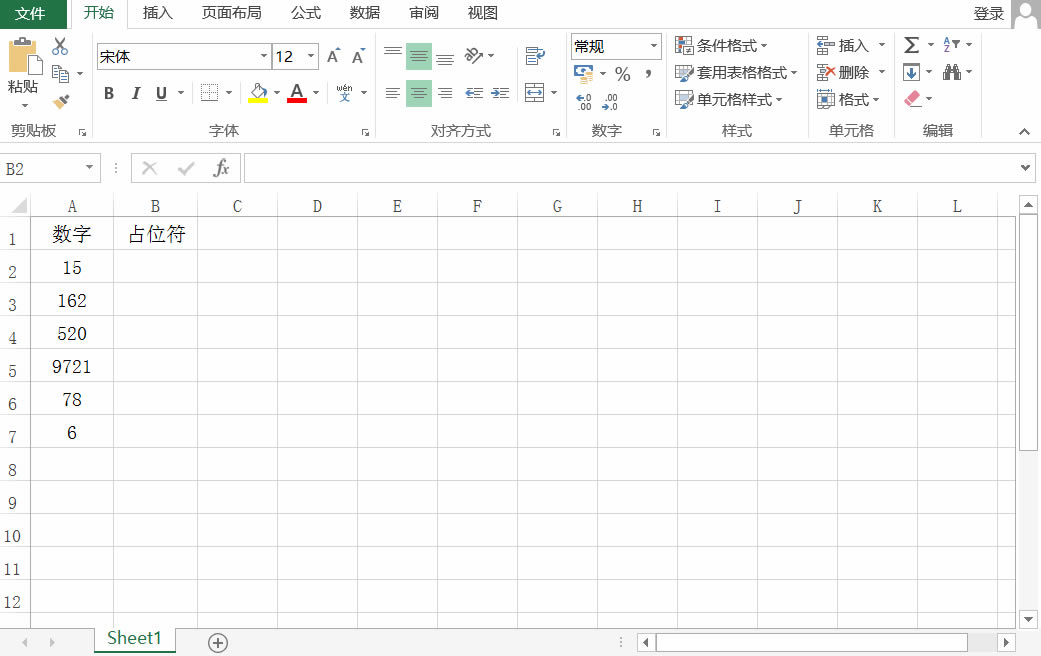
Task: Click Insert Function fx button
Action: 221,168
